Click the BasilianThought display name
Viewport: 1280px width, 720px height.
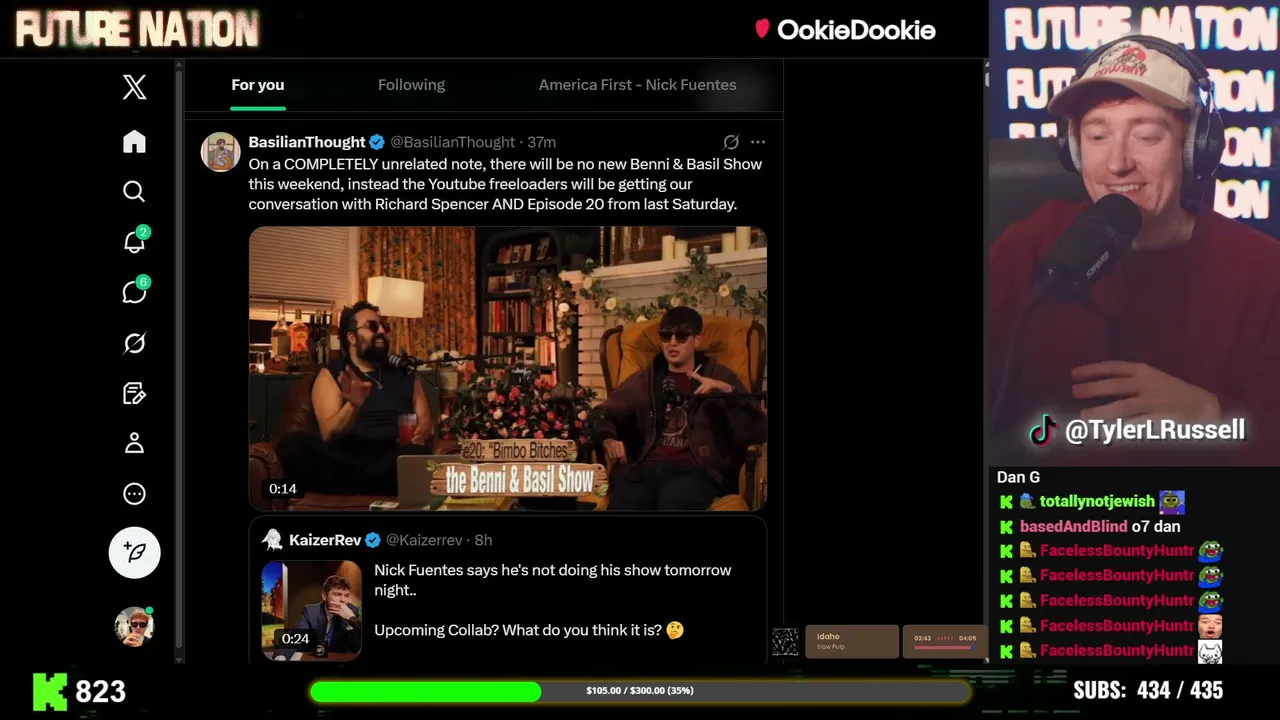coord(307,142)
